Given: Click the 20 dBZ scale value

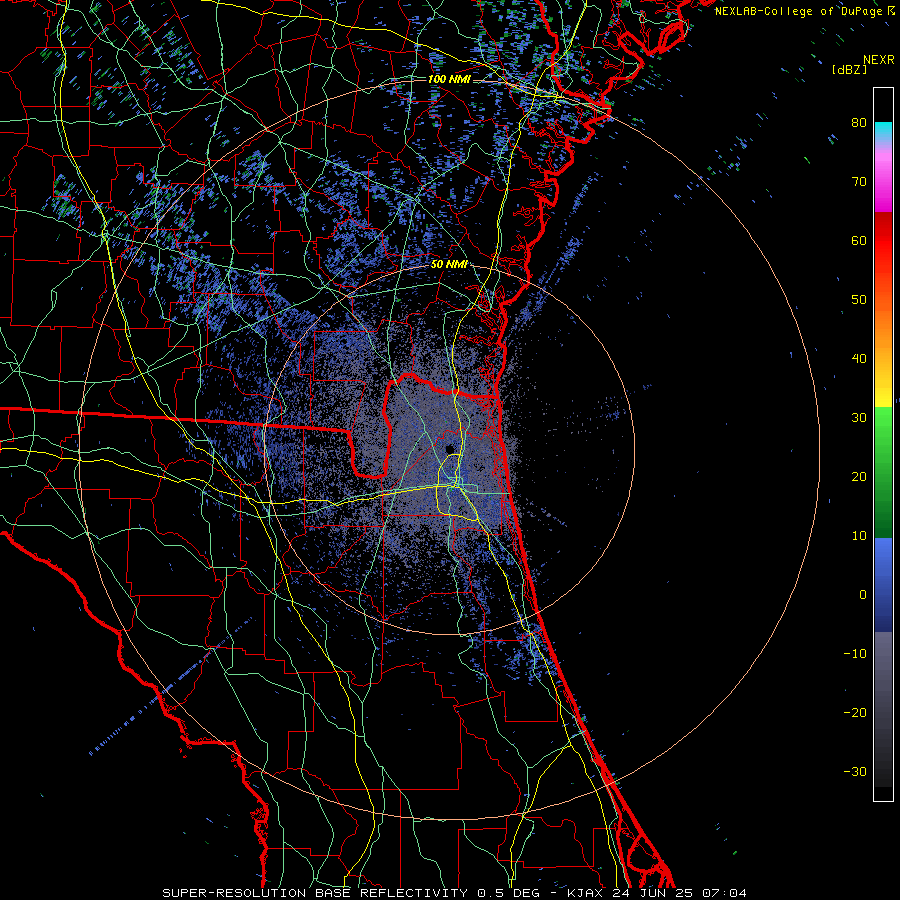Looking at the screenshot, I should point(859,477).
